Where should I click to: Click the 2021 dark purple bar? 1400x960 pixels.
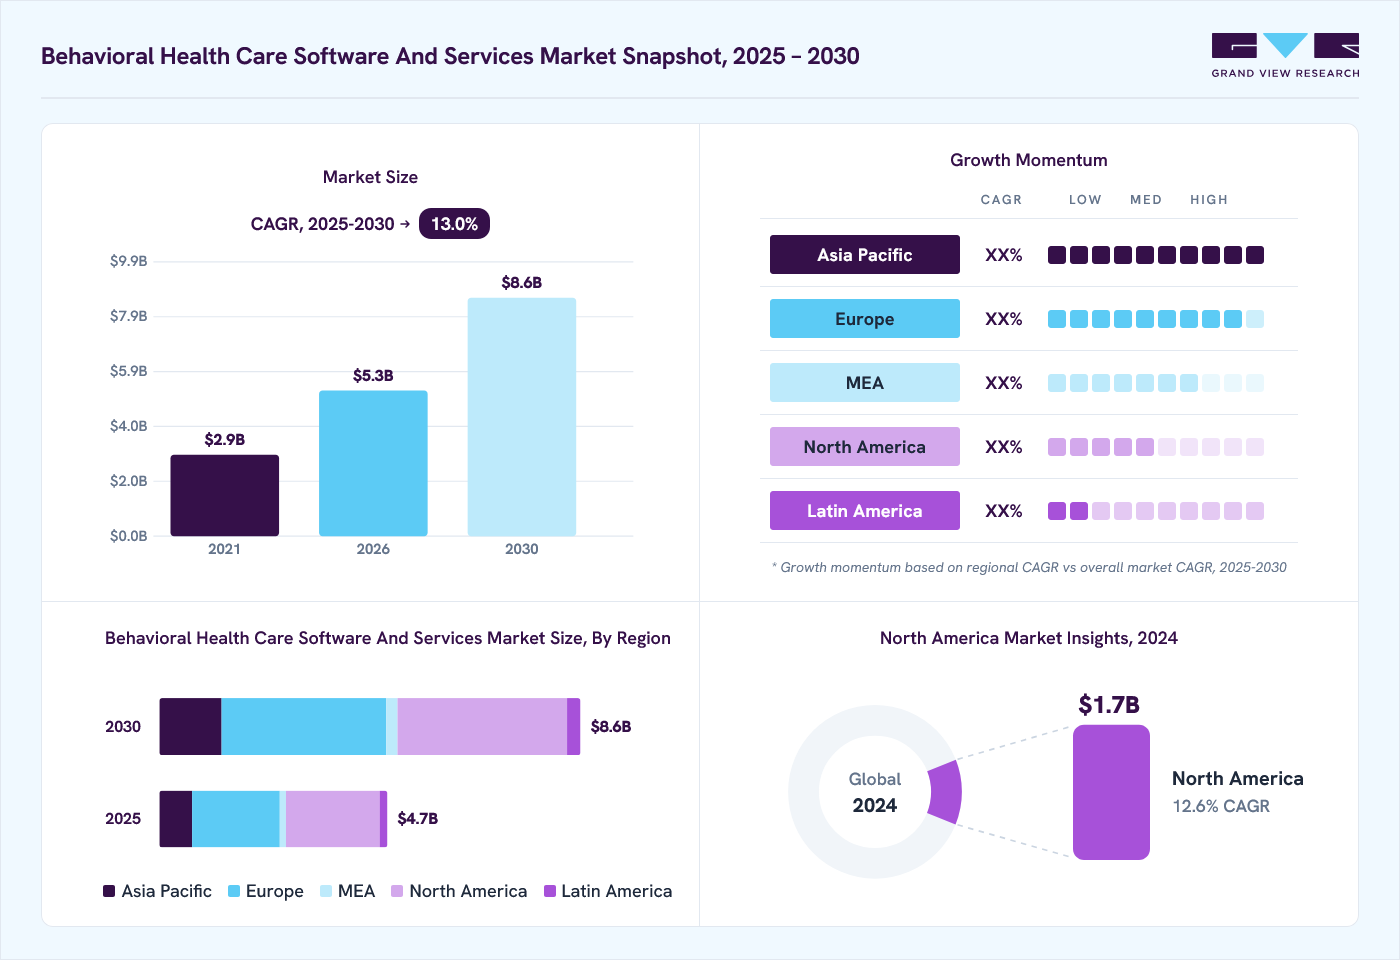coord(225,496)
